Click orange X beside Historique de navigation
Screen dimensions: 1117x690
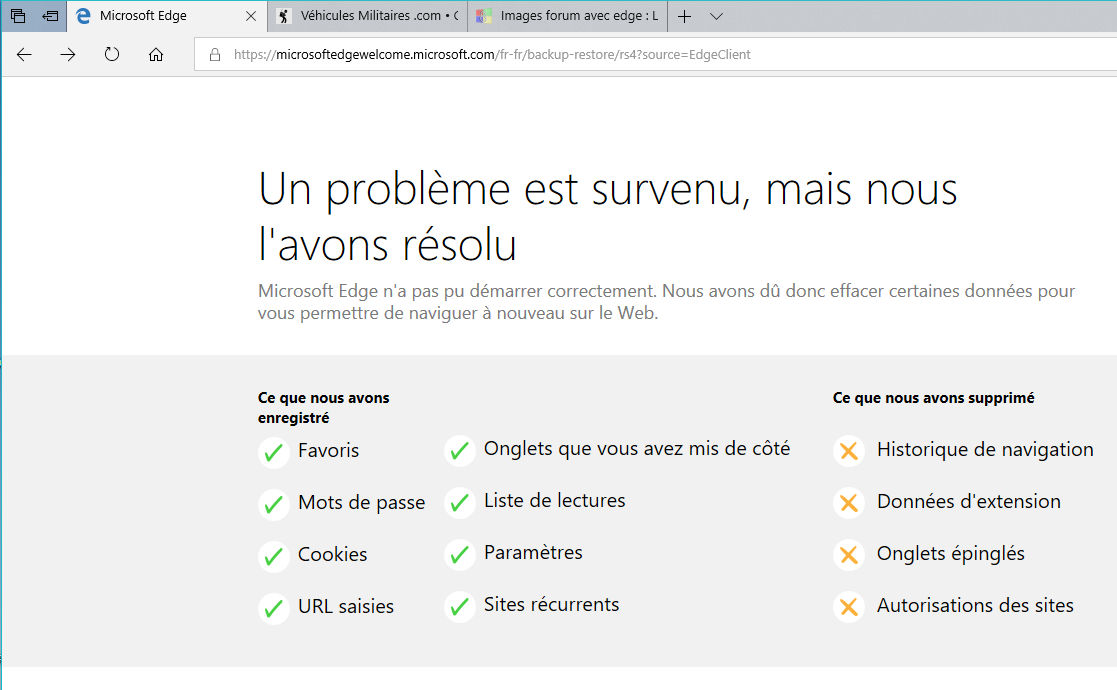(848, 450)
